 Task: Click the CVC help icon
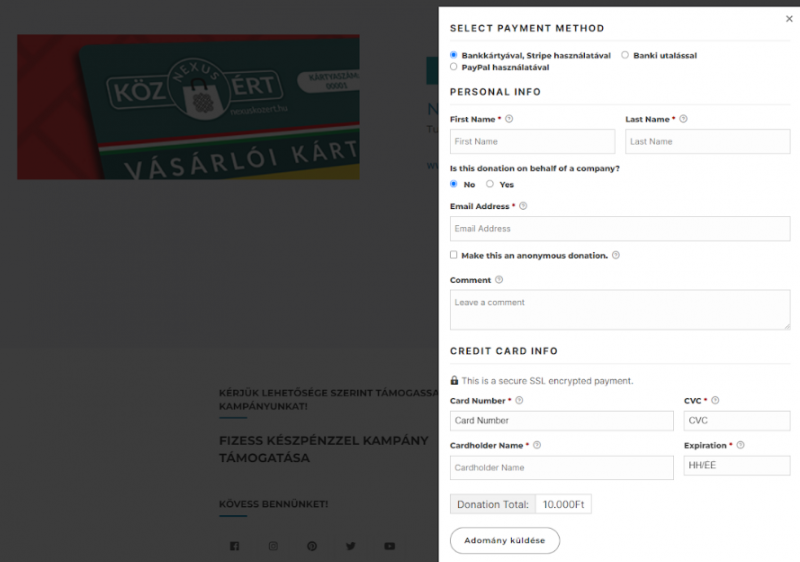tap(715, 400)
